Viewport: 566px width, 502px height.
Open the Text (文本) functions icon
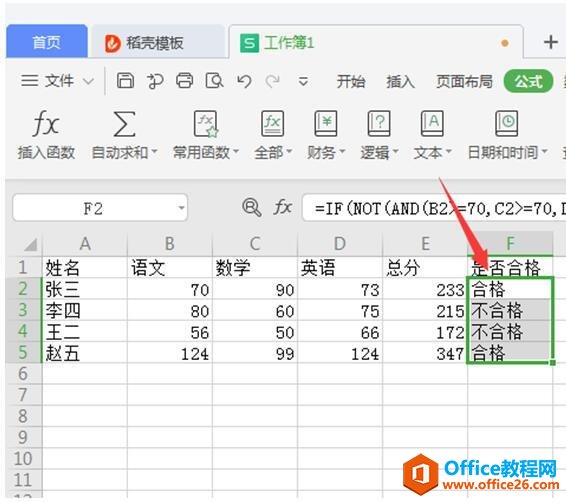[432, 124]
